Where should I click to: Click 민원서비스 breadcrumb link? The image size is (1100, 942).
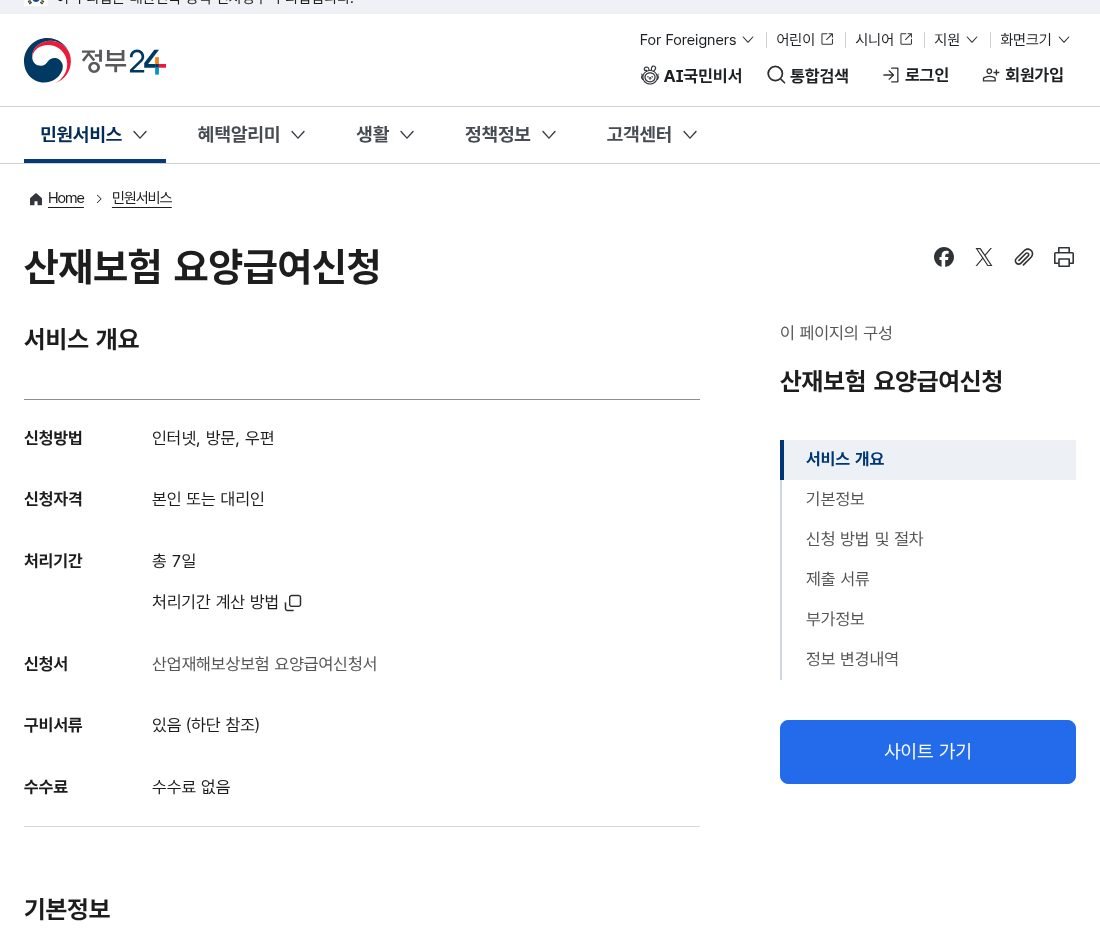pyautogui.click(x=142, y=199)
